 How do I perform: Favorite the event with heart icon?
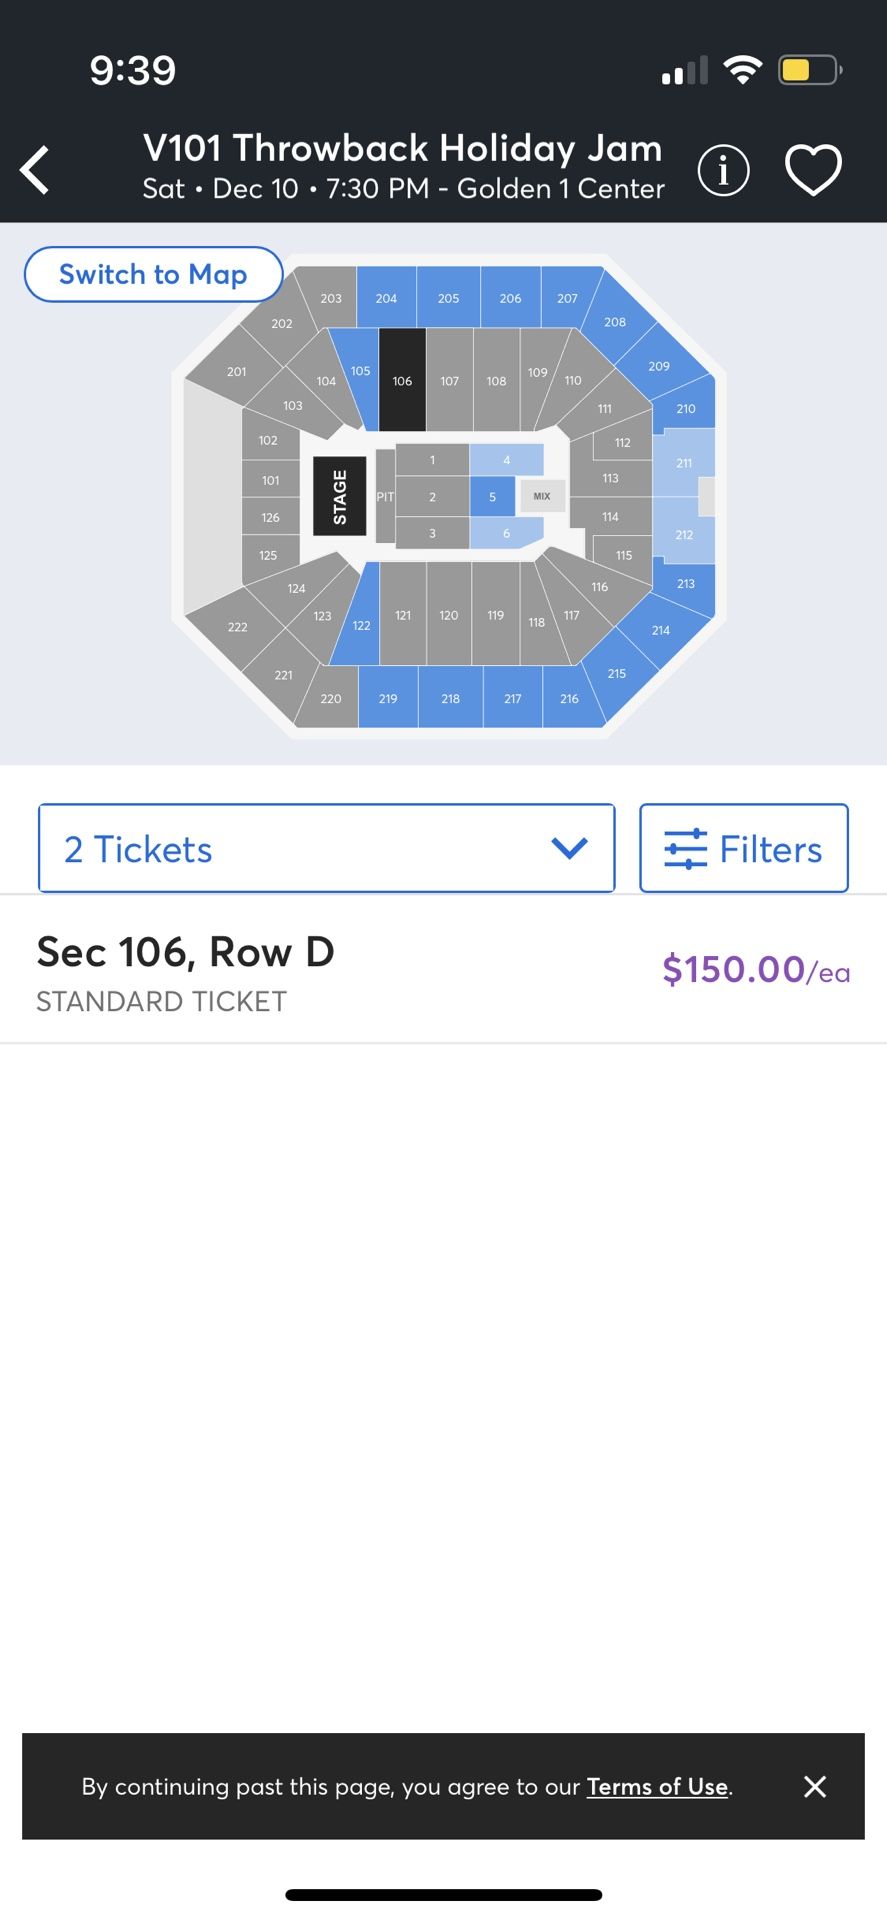(813, 169)
